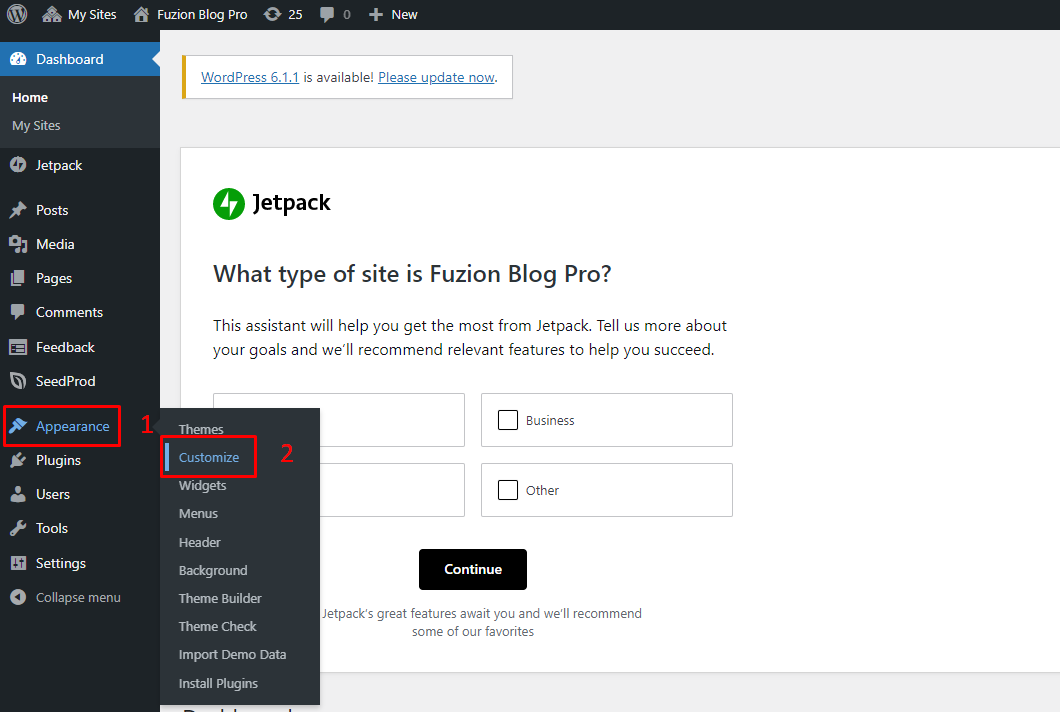Open Widgets from Appearance flyout
Viewport: 1060px width, 712px height.
(x=202, y=485)
